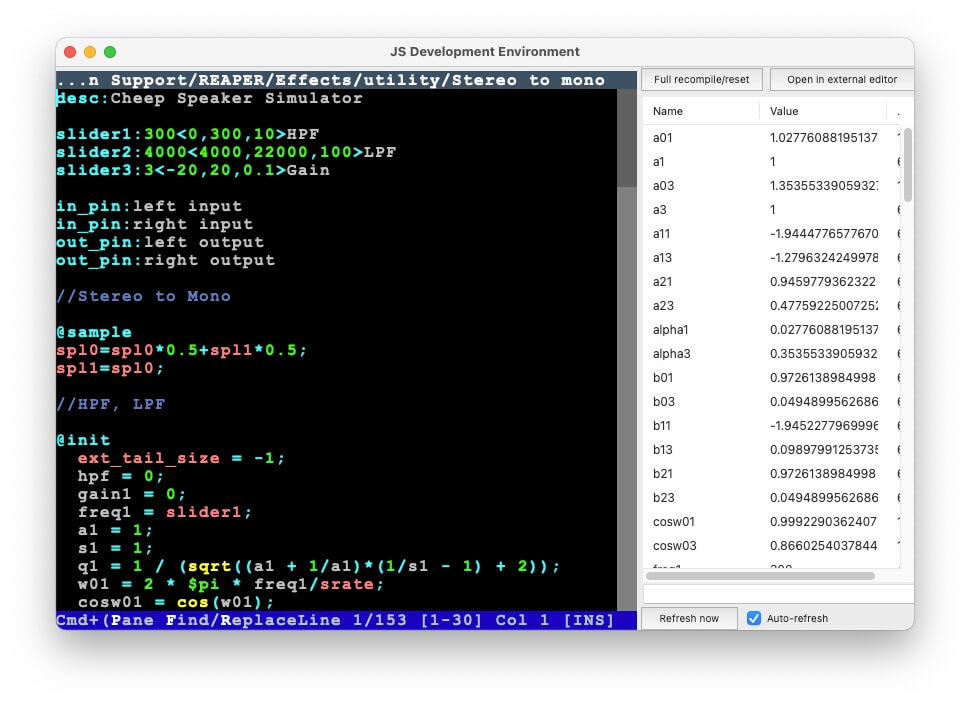Click the slider1 HPF definition line
This screenshot has height=704, width=970.
pos(188,134)
